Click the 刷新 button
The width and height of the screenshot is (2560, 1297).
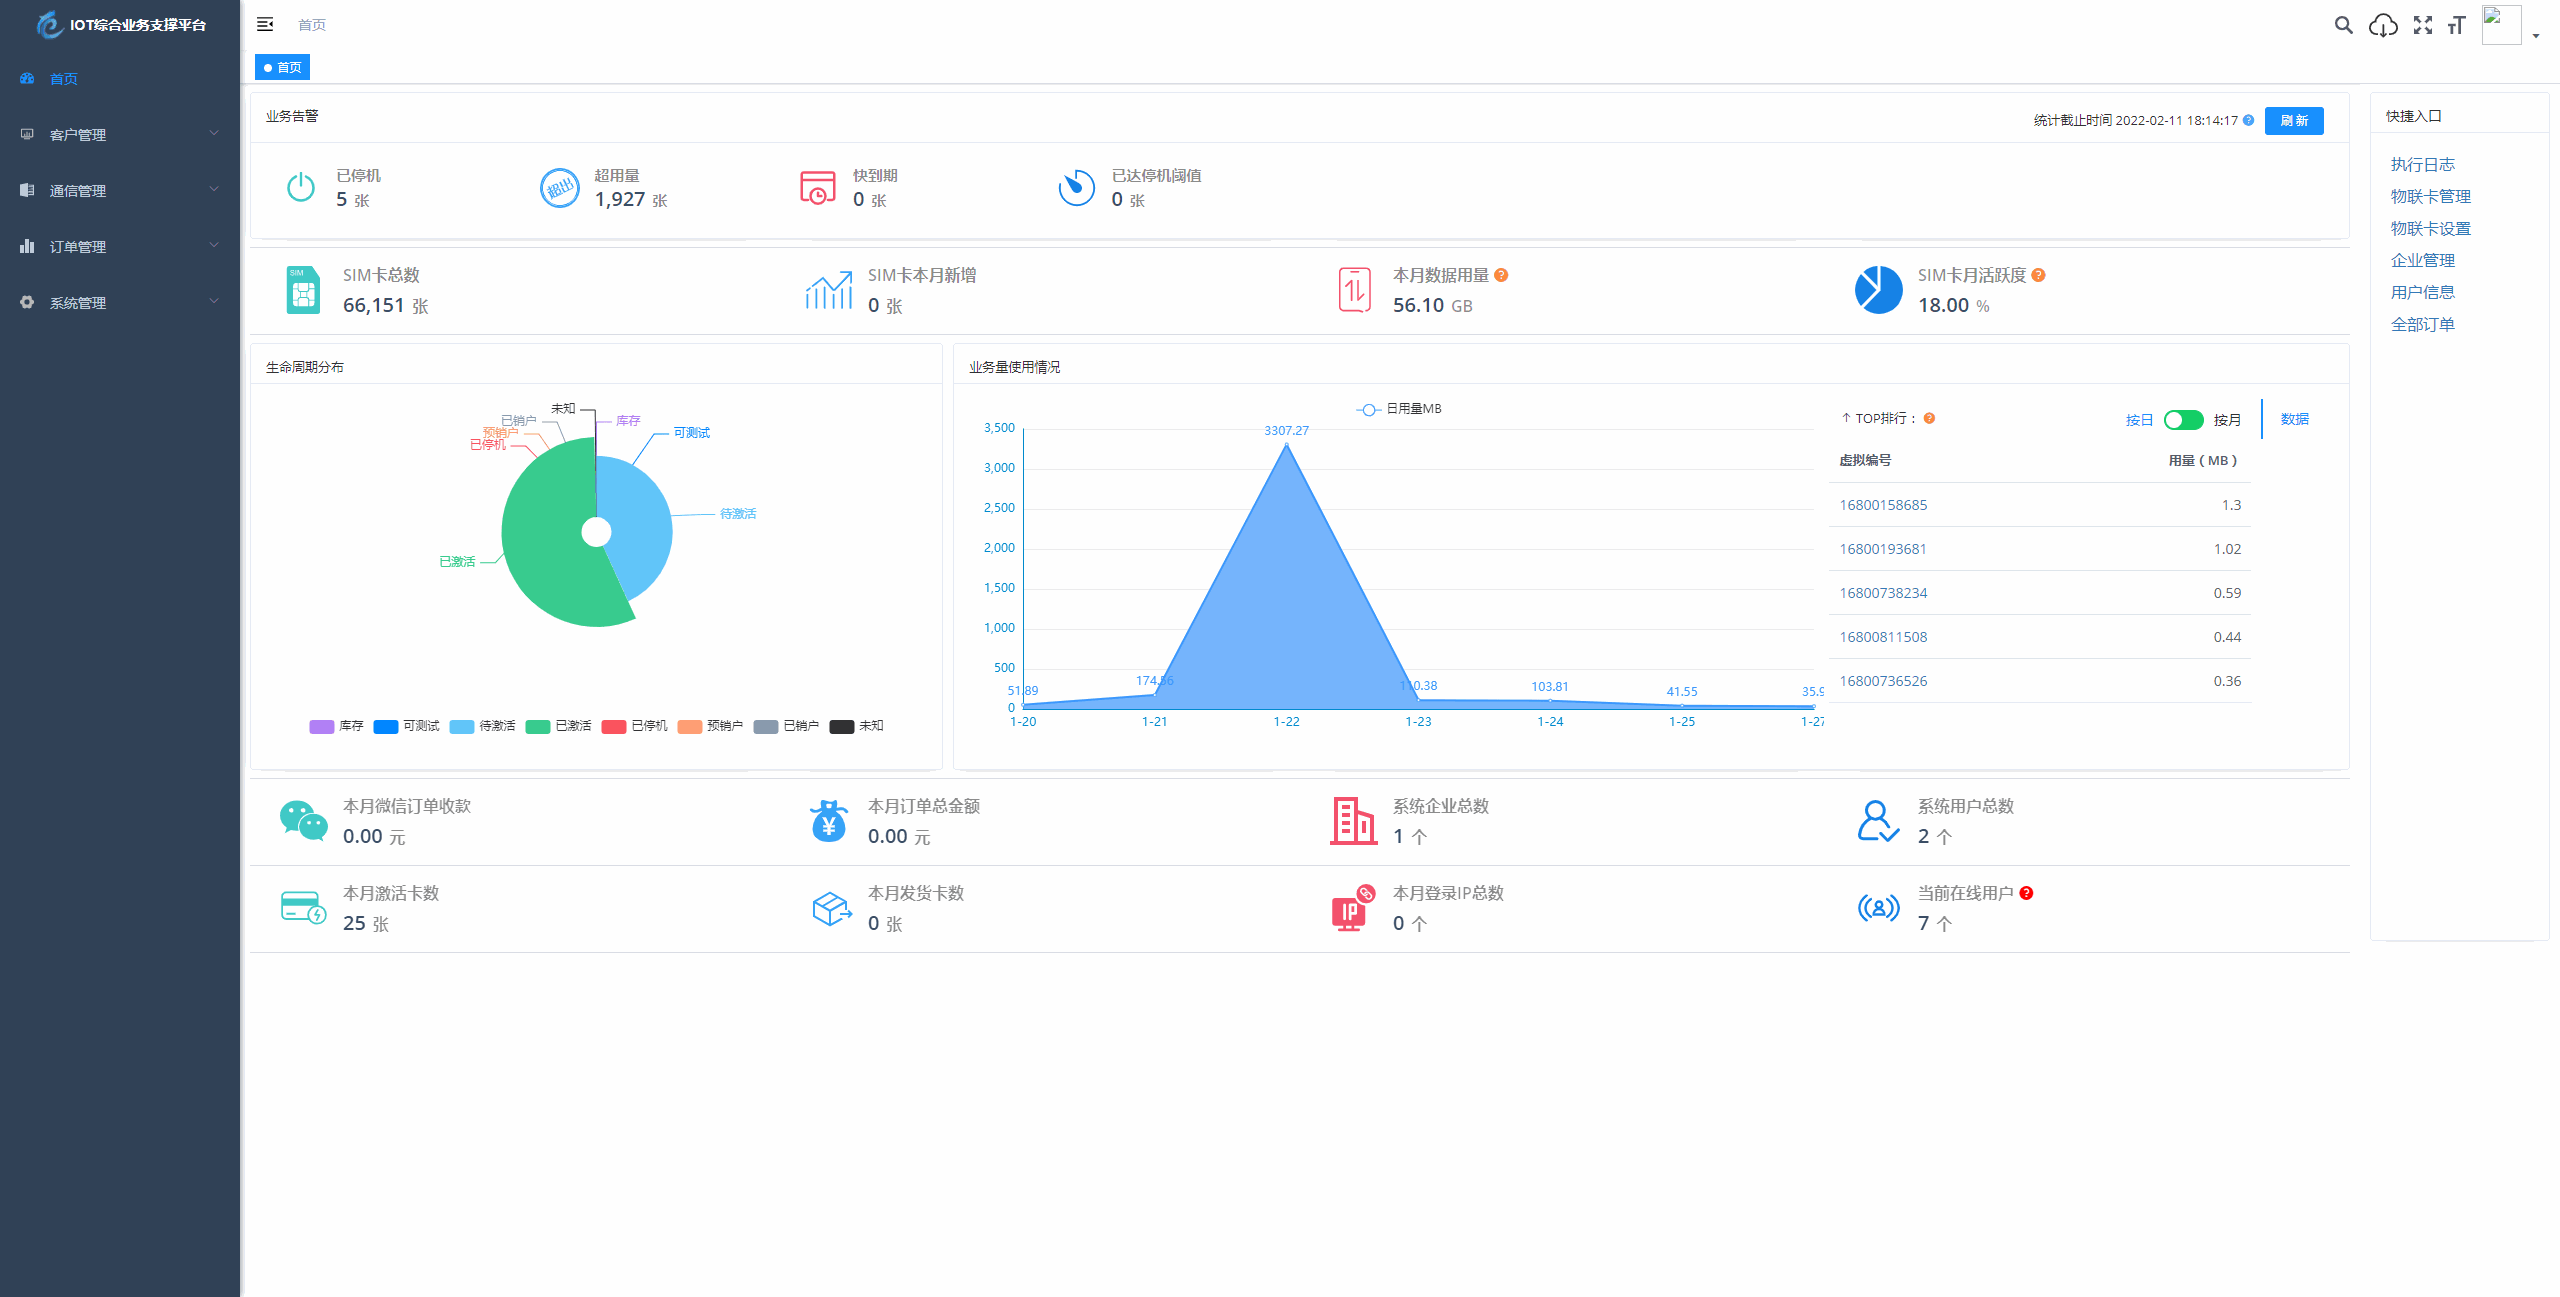coord(2294,120)
